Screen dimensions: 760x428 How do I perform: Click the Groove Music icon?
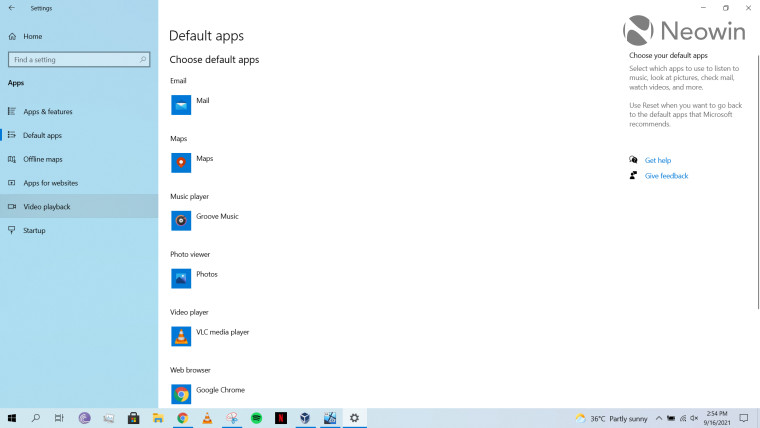[181, 221]
